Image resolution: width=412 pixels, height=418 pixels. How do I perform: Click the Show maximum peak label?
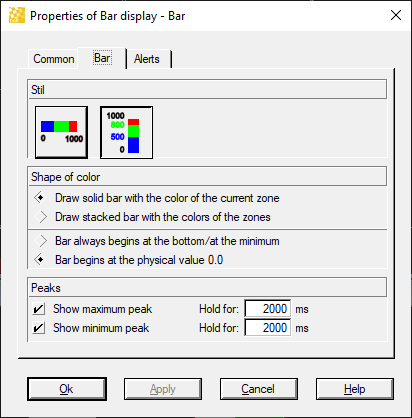[x=103, y=309]
